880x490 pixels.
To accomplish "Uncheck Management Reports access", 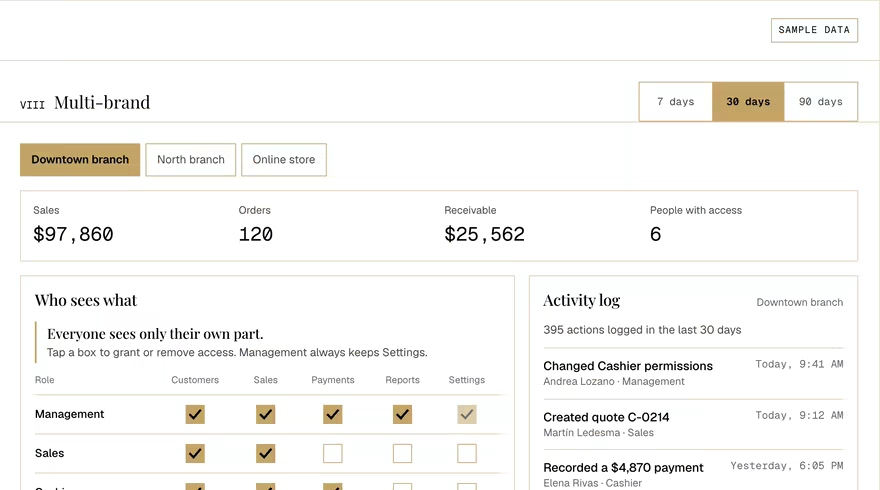I will tap(402, 415).
